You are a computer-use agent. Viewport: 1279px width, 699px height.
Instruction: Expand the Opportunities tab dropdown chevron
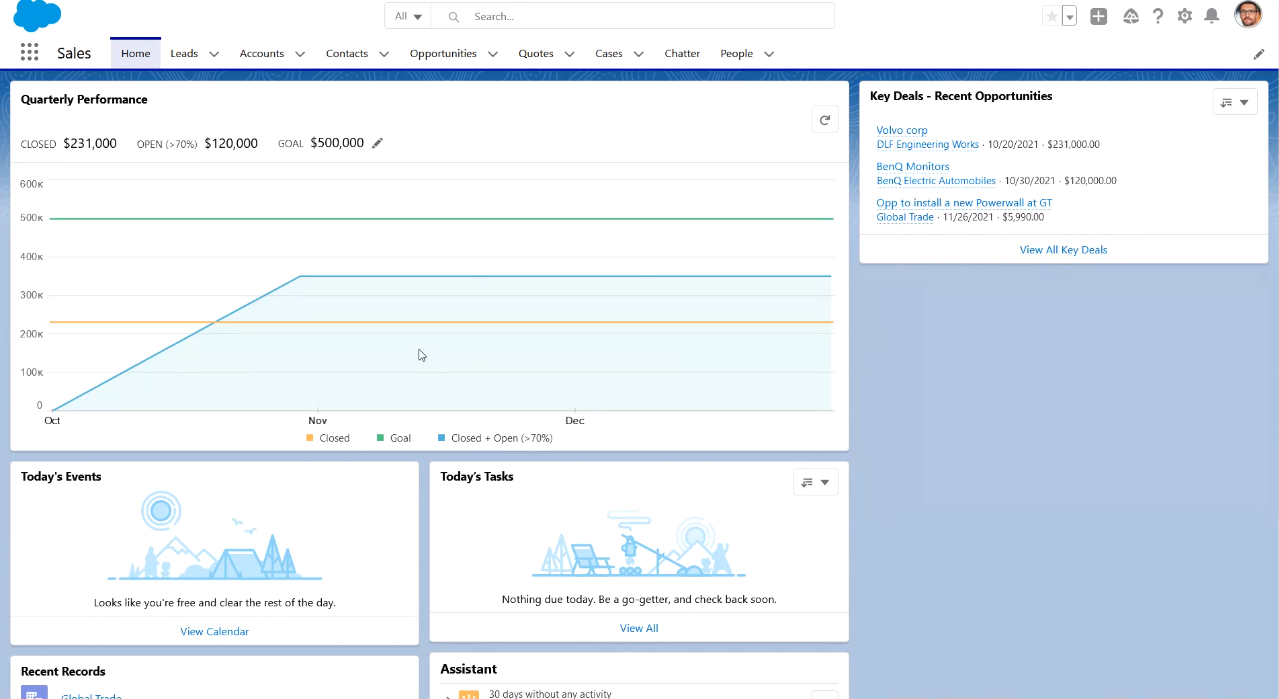click(x=492, y=54)
